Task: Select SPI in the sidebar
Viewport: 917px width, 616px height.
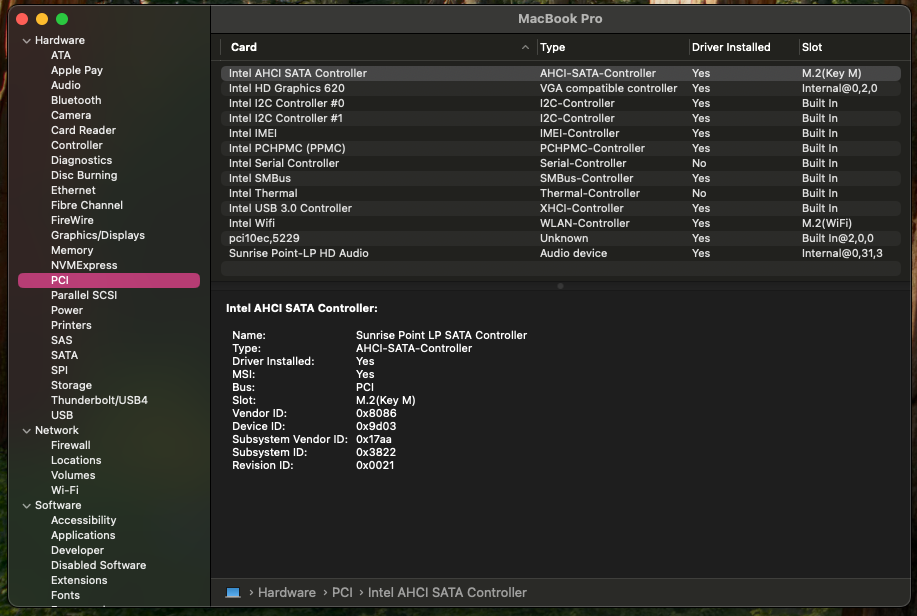Action: (x=59, y=370)
